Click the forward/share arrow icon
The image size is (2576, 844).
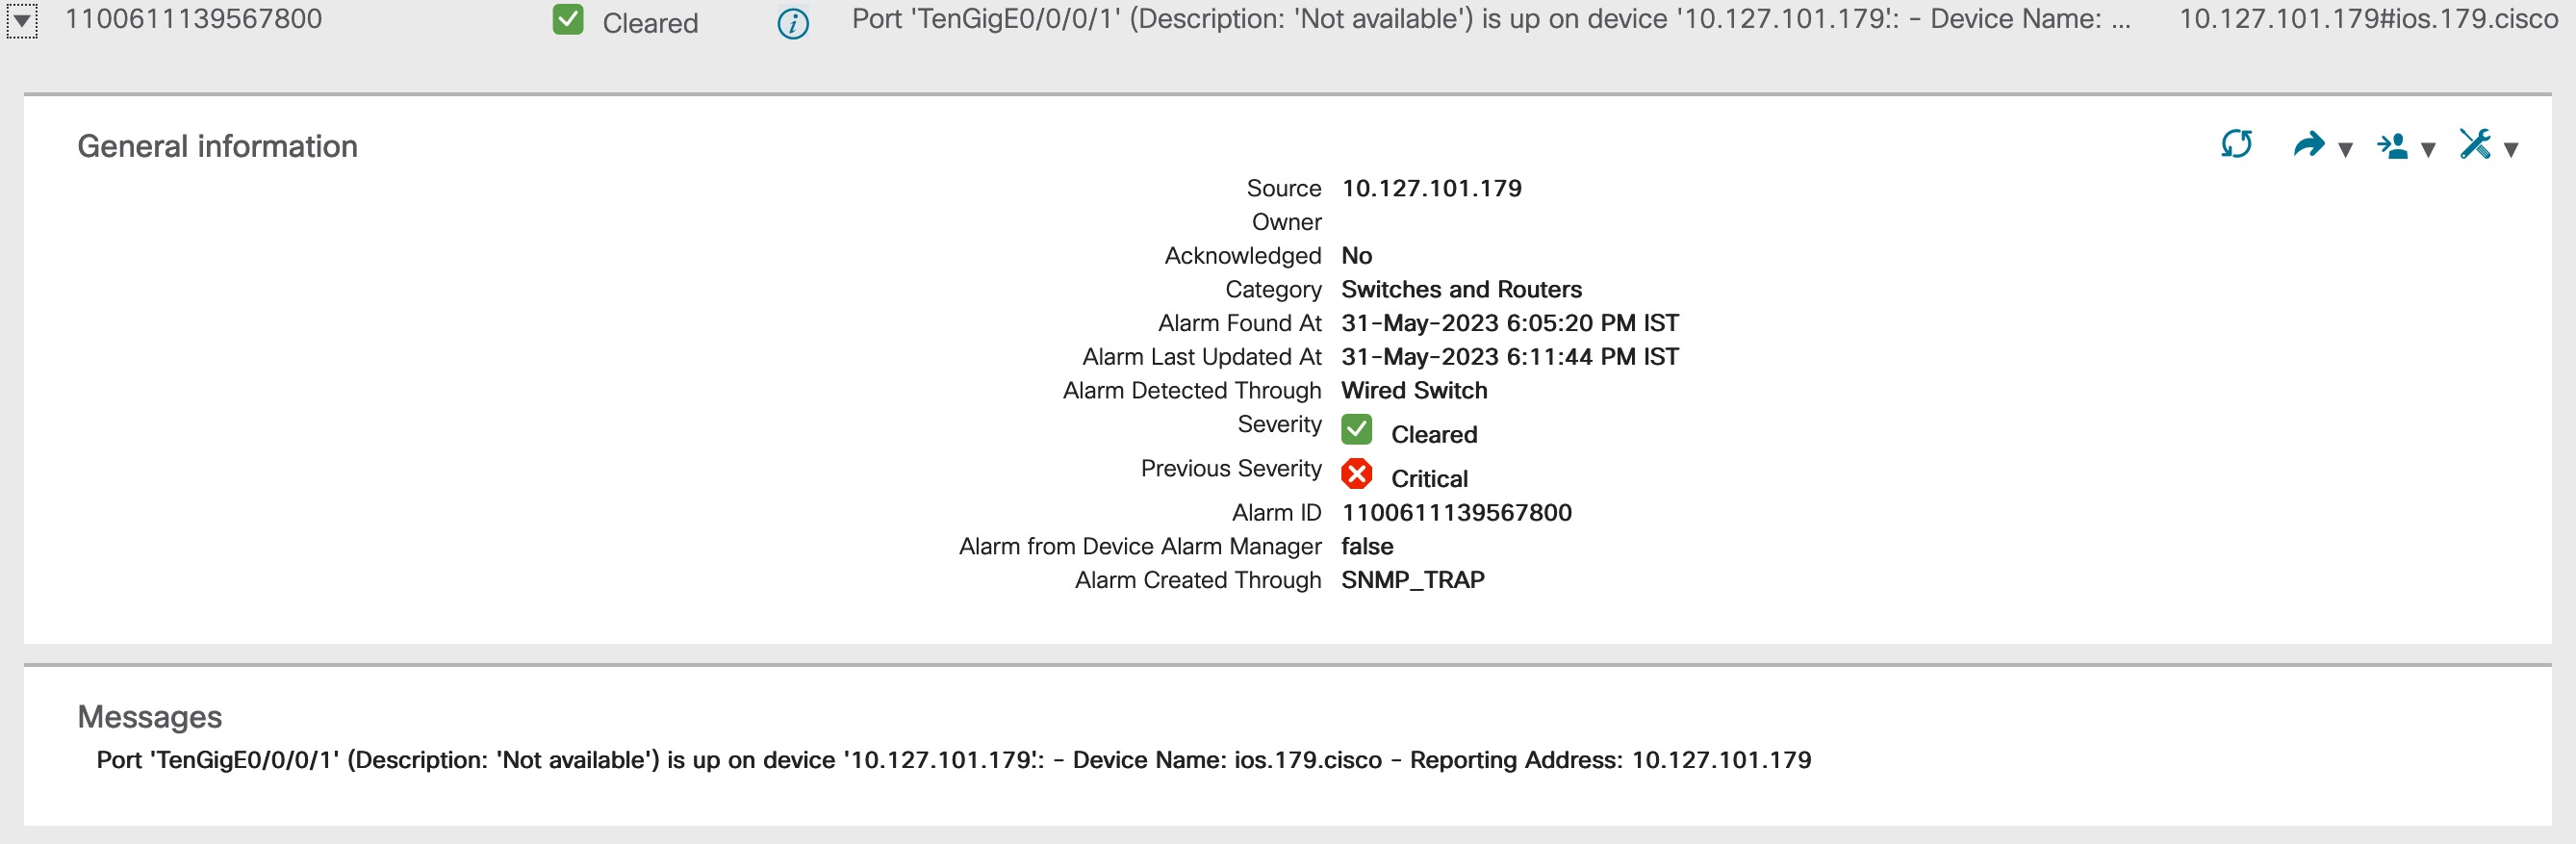pos(2310,146)
